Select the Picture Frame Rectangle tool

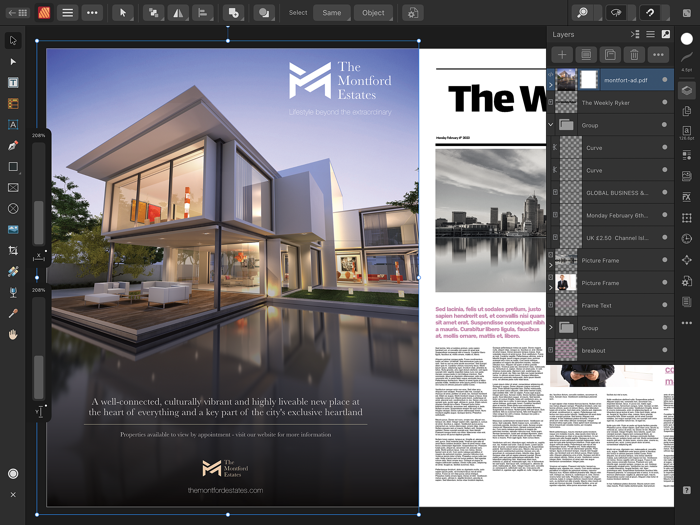13,188
